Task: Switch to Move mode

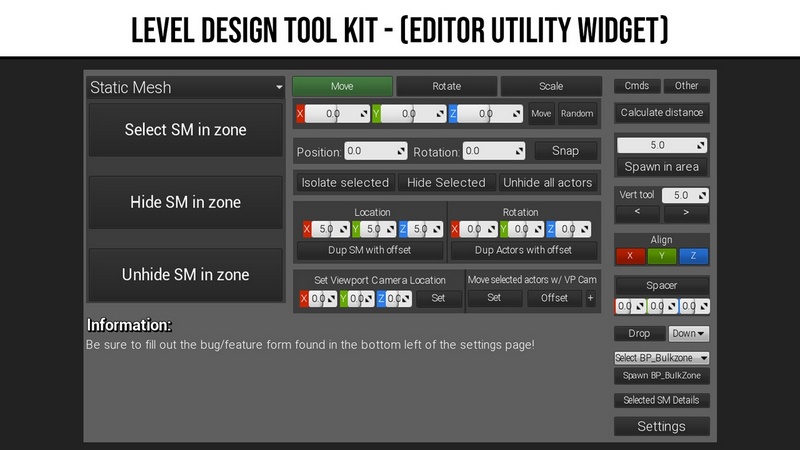Action: point(342,86)
